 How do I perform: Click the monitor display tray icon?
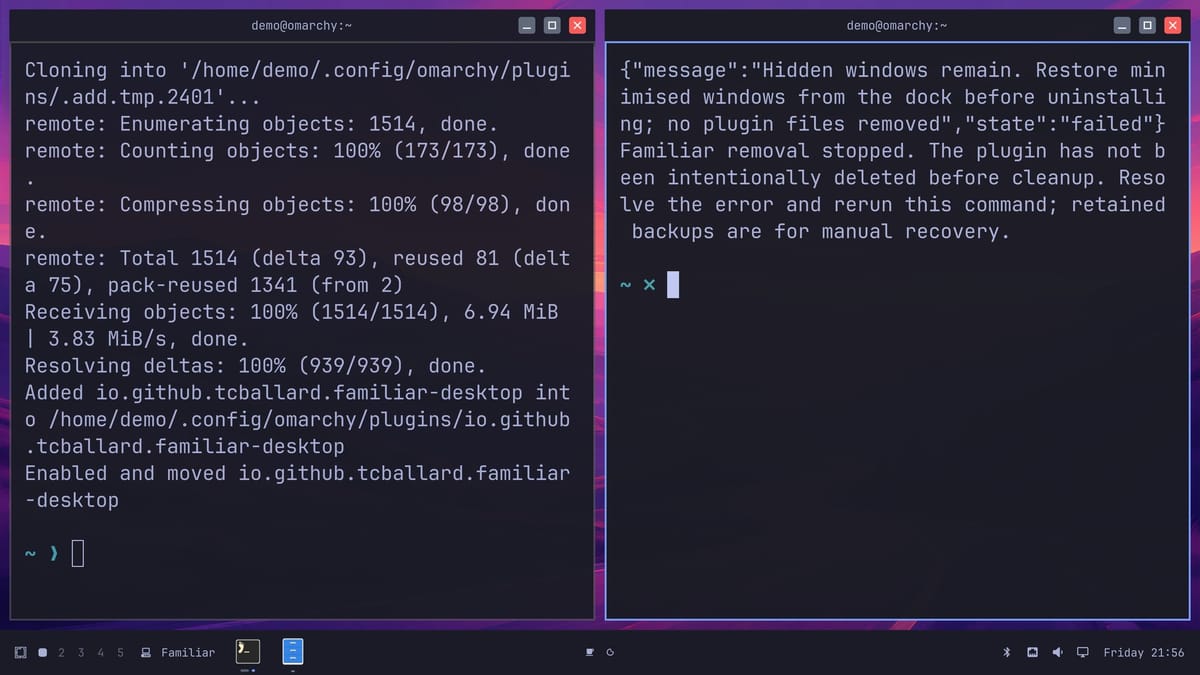coord(1082,652)
